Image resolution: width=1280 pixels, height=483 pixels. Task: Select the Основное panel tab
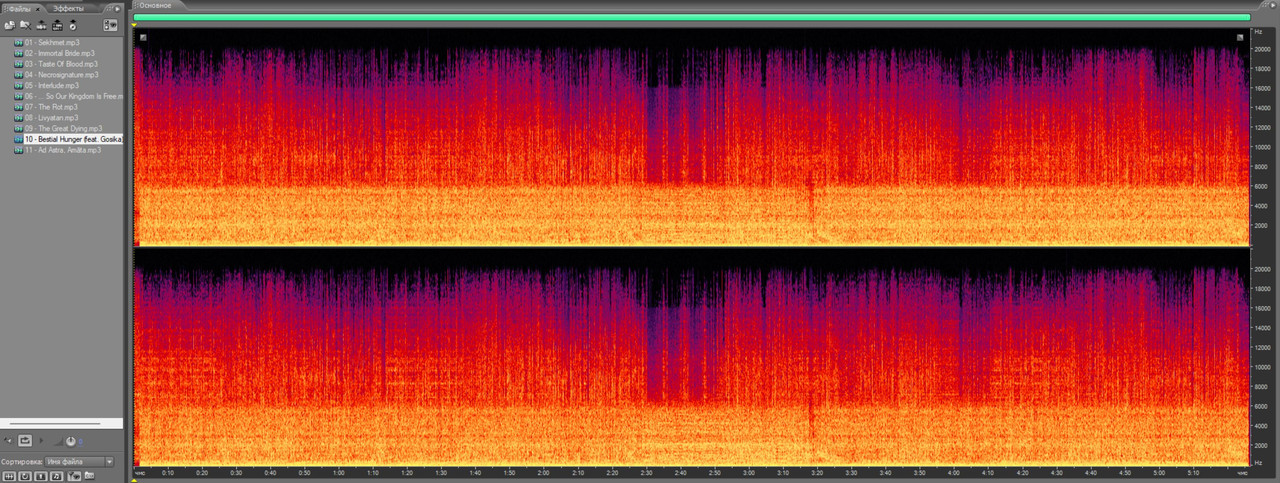(156, 7)
